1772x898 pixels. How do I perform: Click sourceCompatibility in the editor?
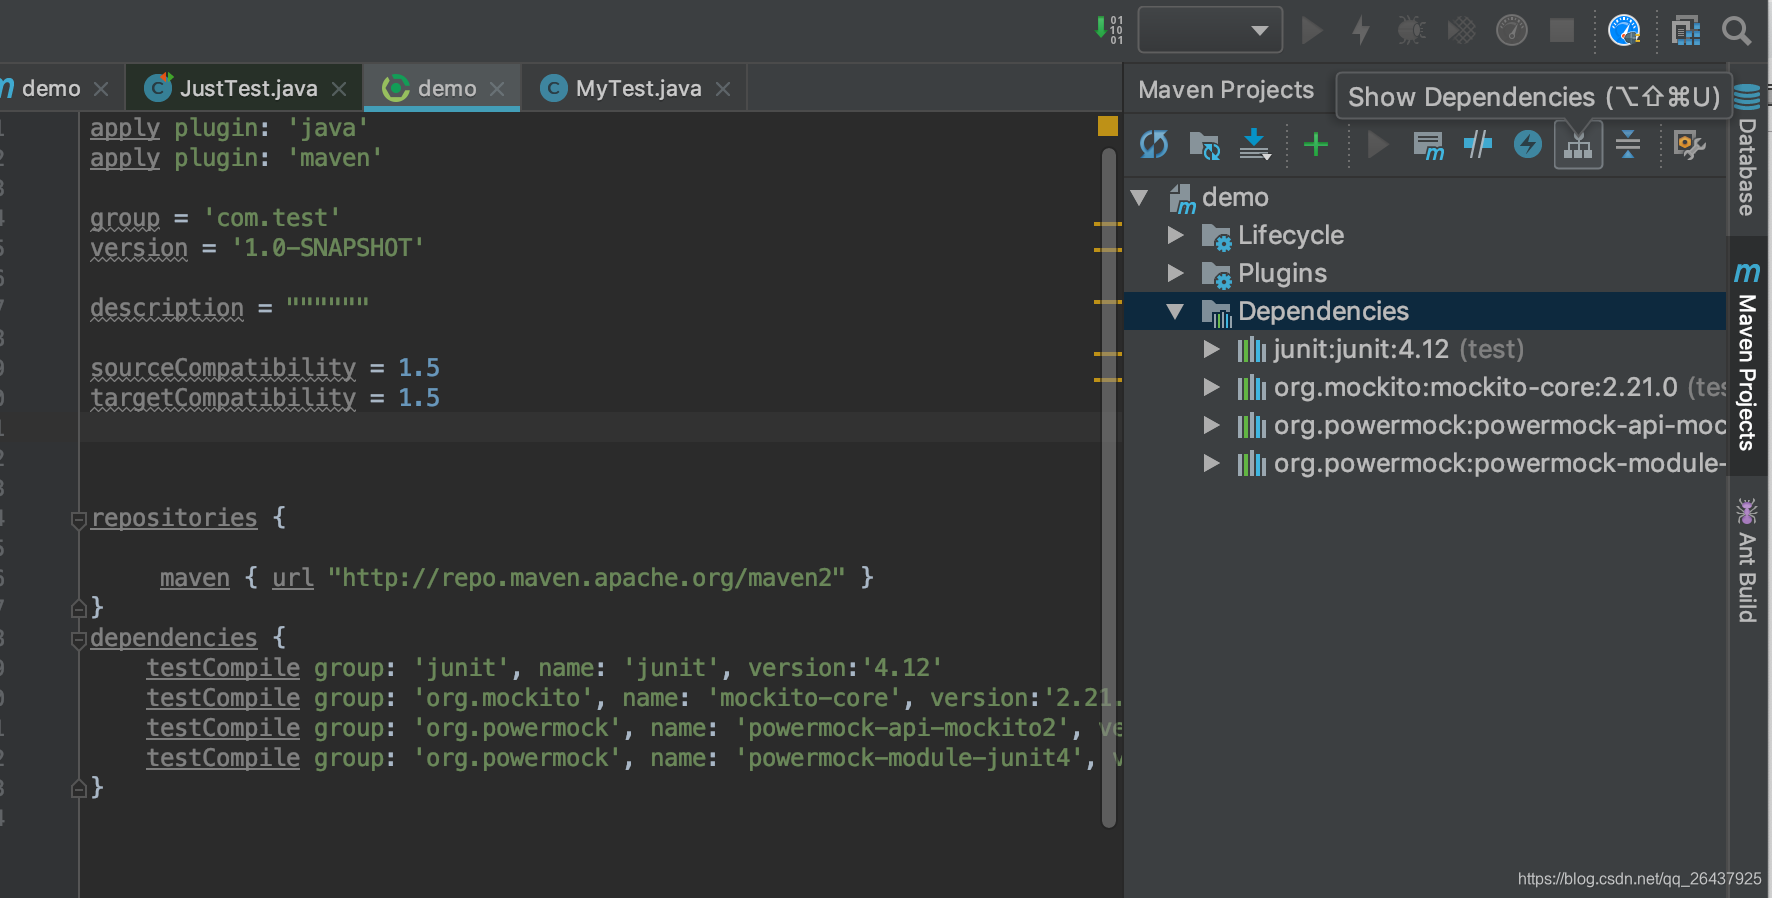click(x=223, y=368)
